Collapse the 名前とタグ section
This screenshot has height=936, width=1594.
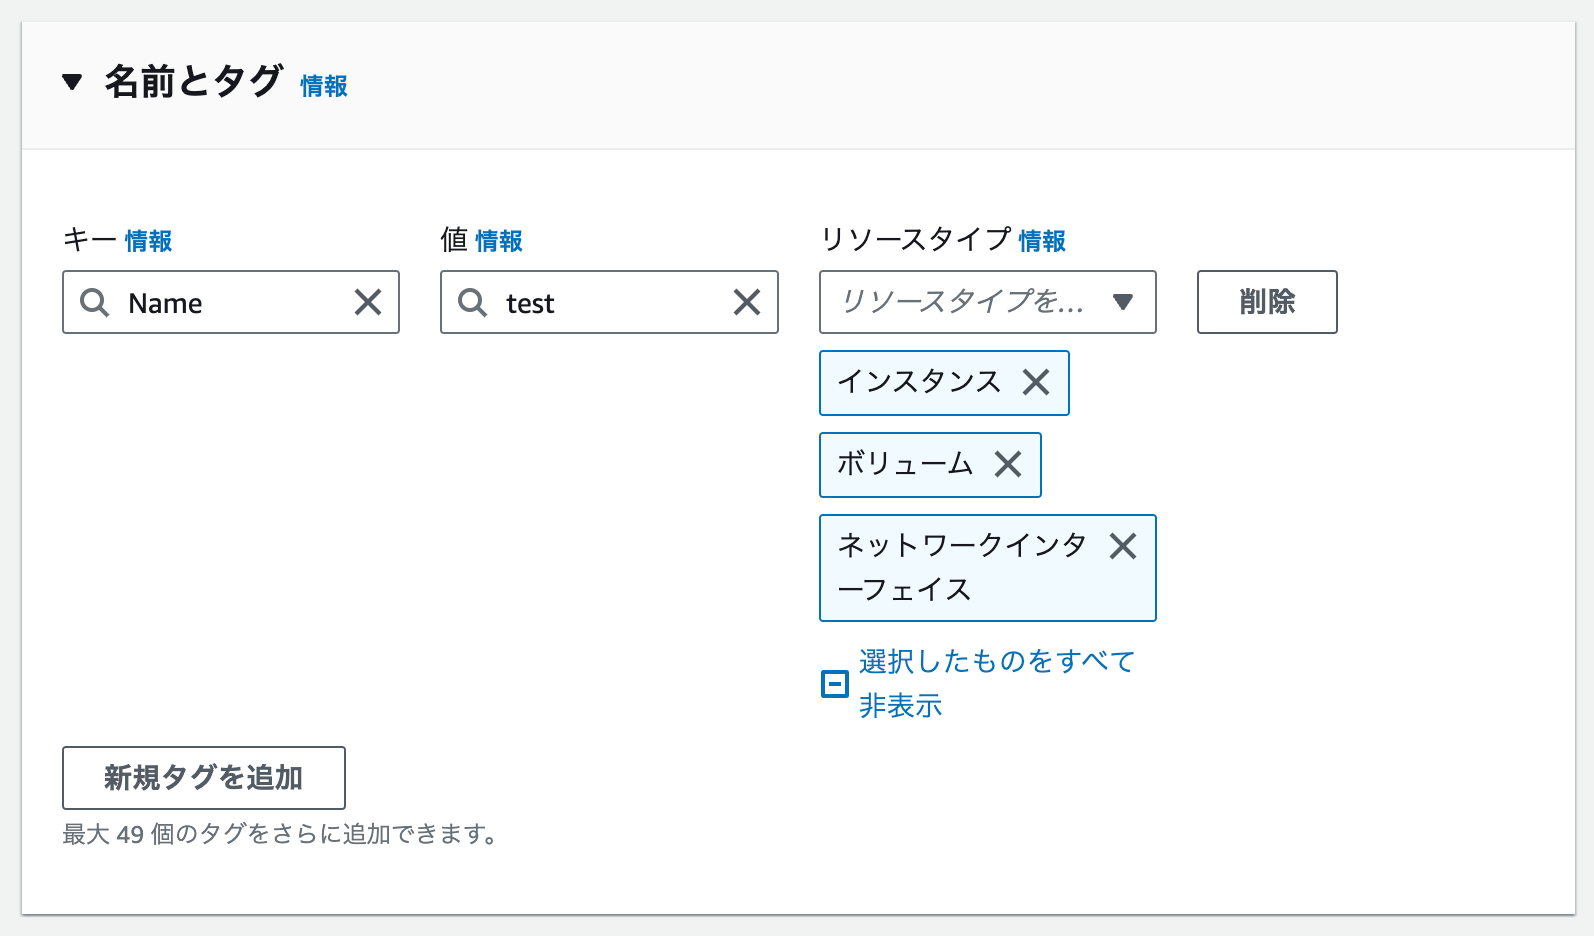tap(72, 82)
